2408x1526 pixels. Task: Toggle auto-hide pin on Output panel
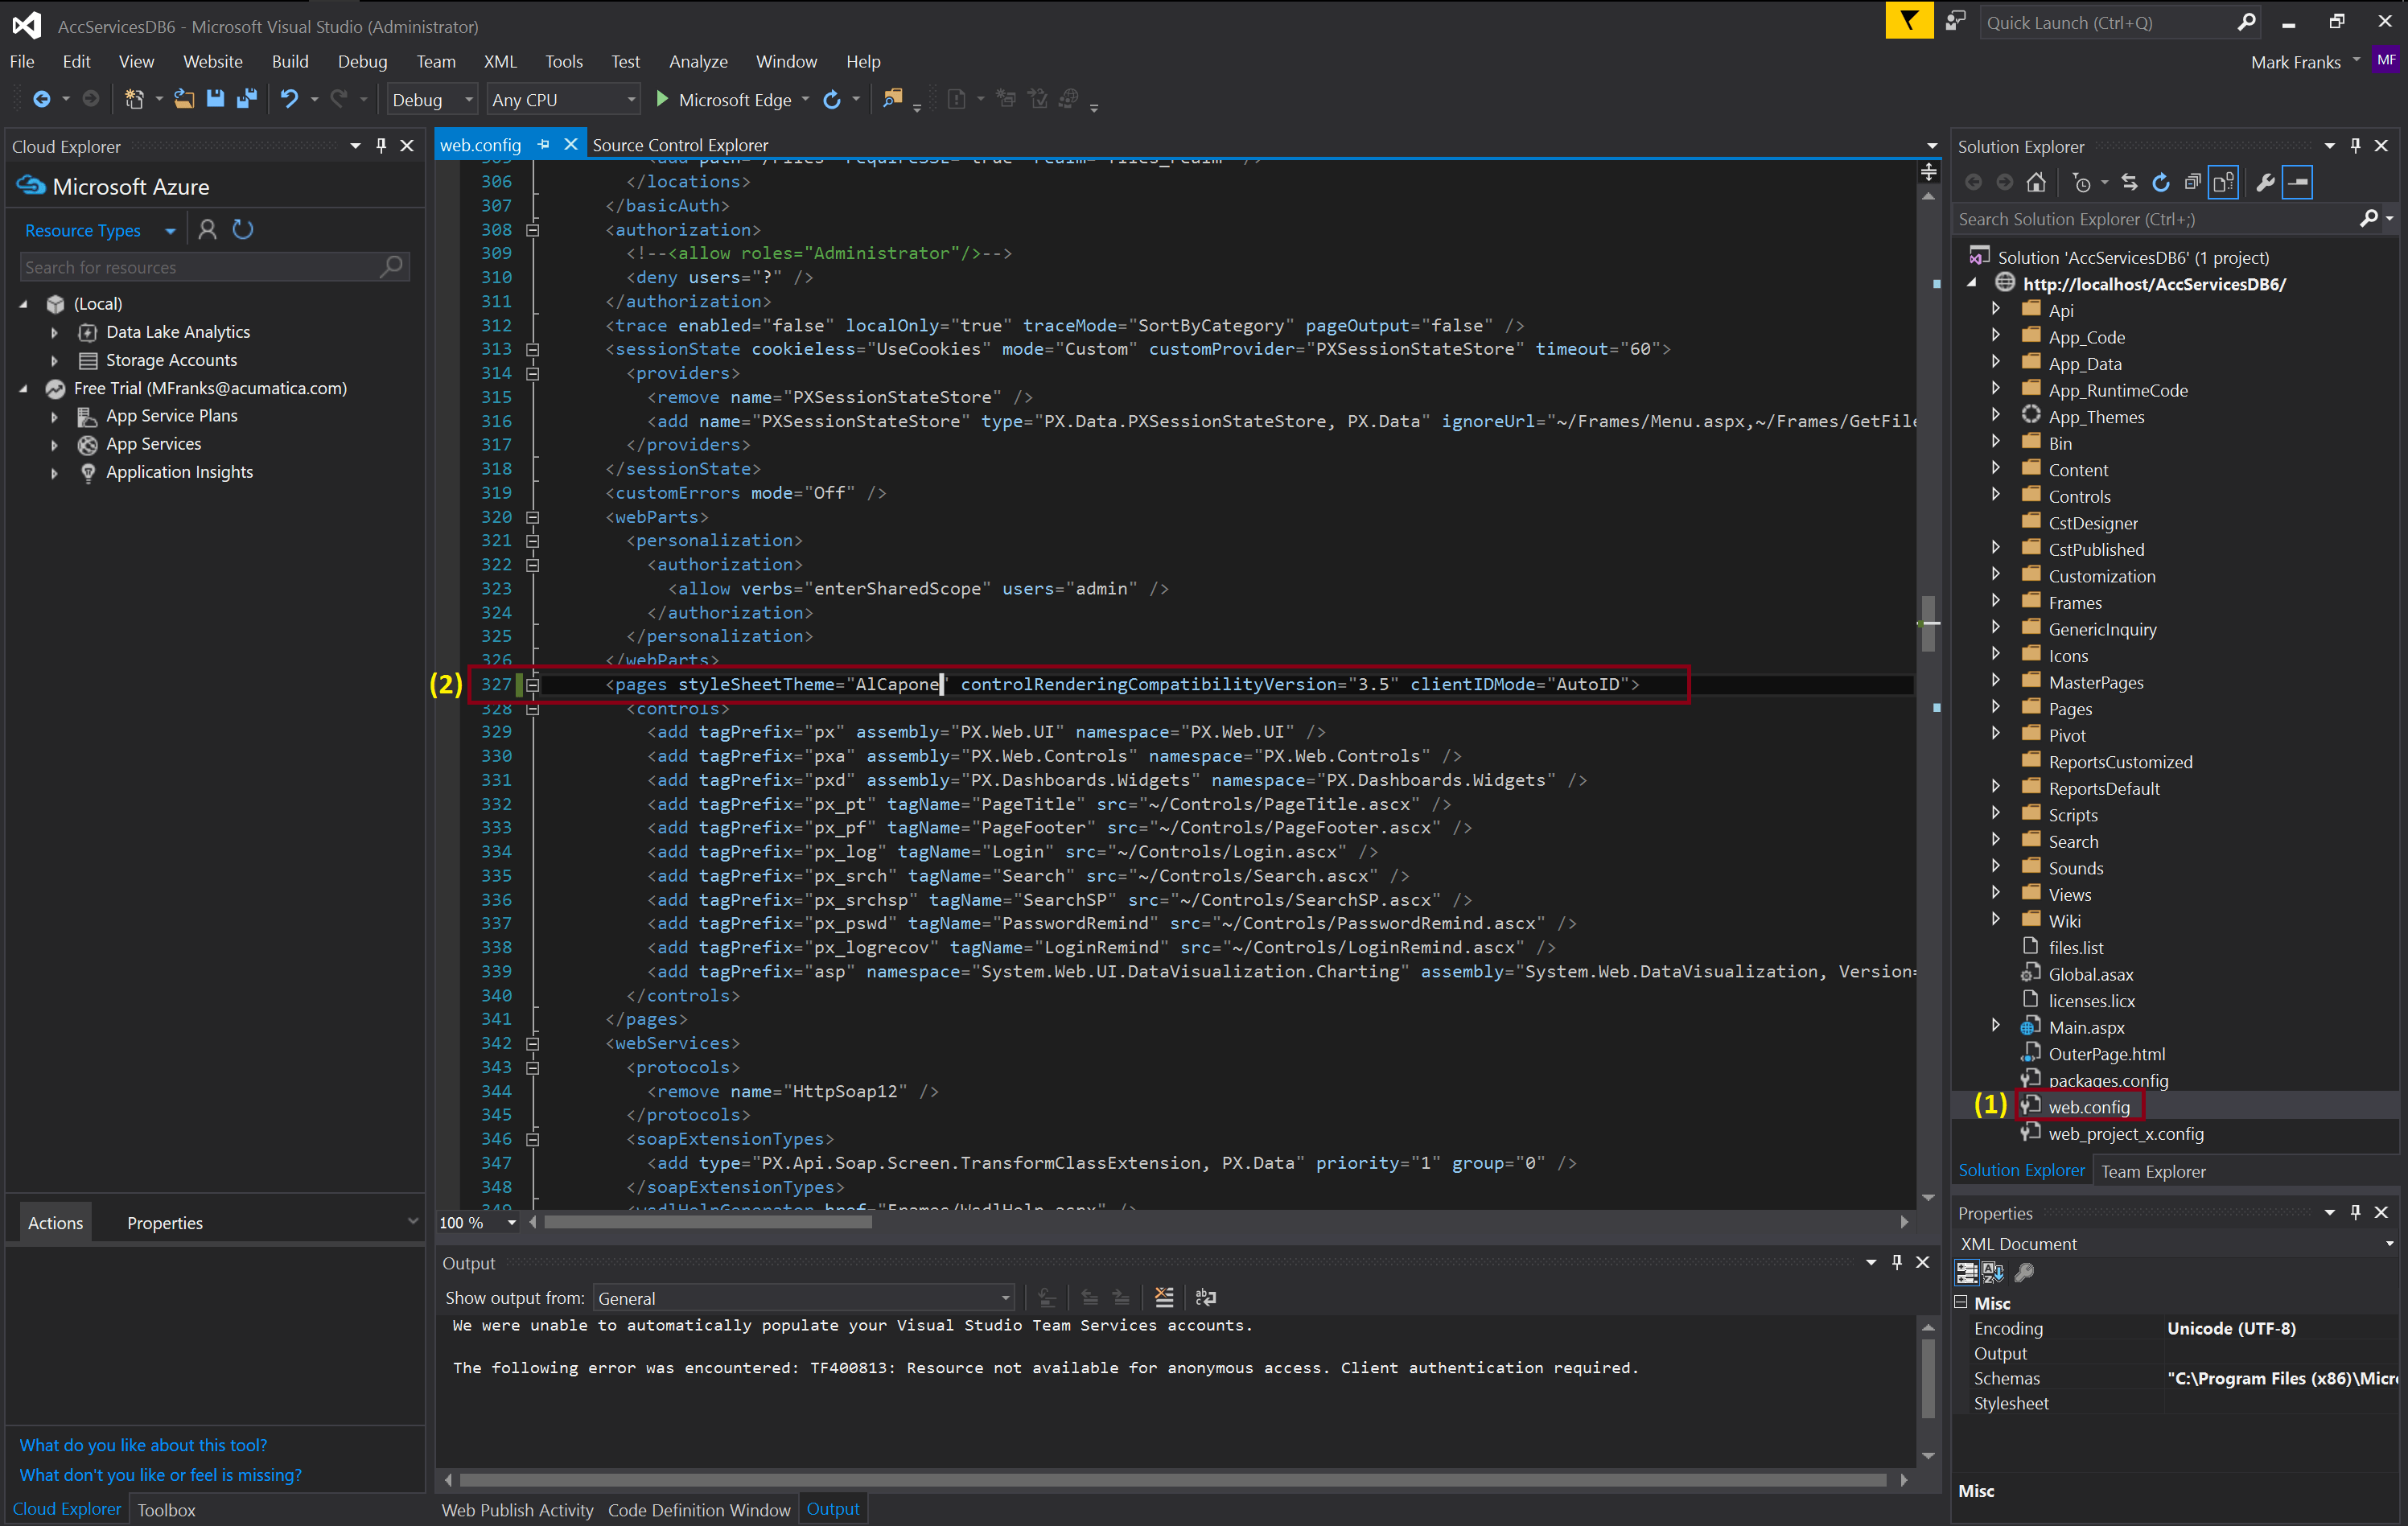[x=1897, y=1262]
